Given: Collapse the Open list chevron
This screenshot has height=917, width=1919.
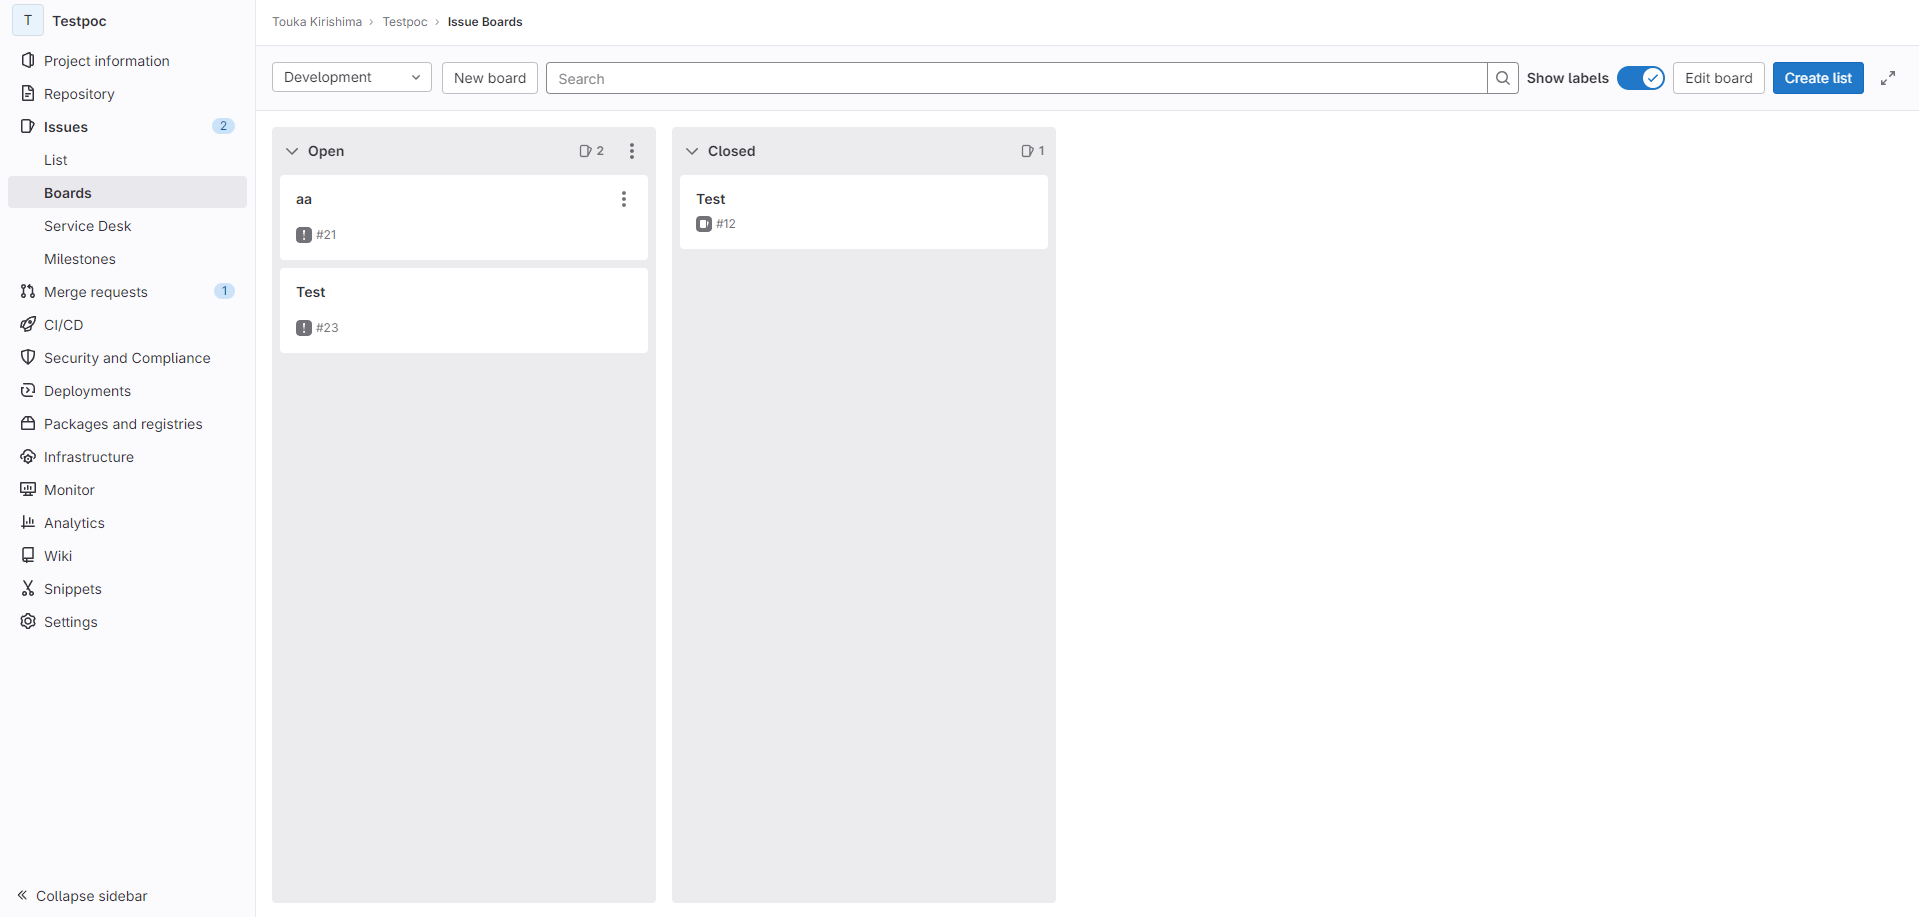Looking at the screenshot, I should click(292, 151).
